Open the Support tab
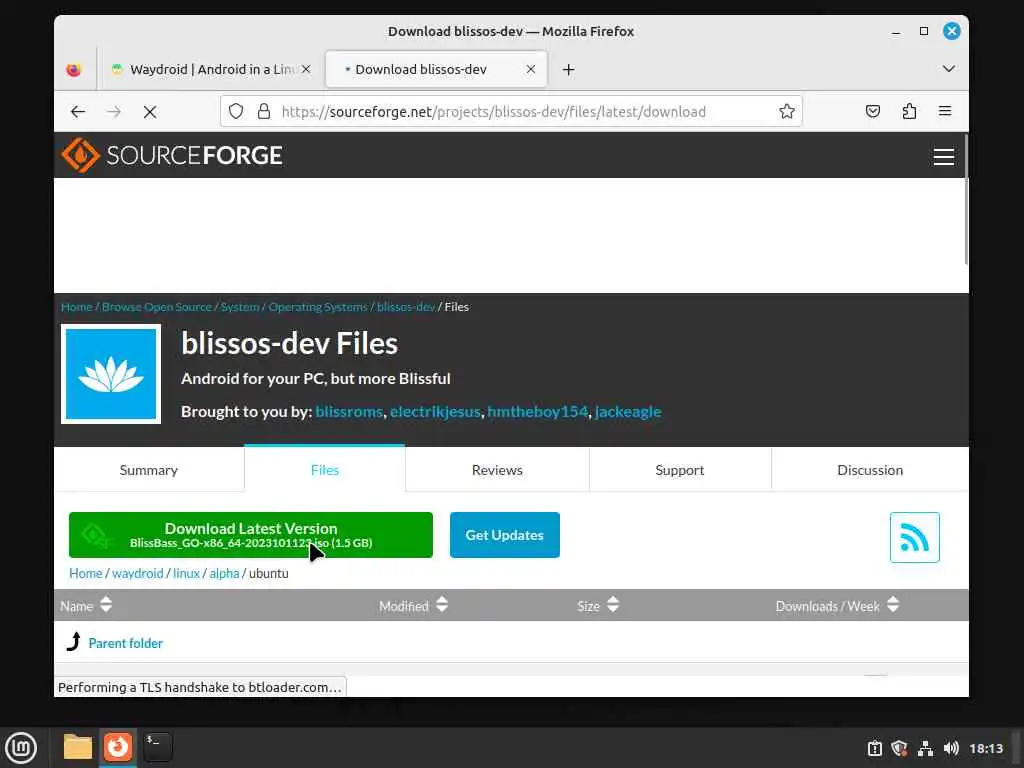Screen dimensions: 1024x768 (x=680, y=470)
